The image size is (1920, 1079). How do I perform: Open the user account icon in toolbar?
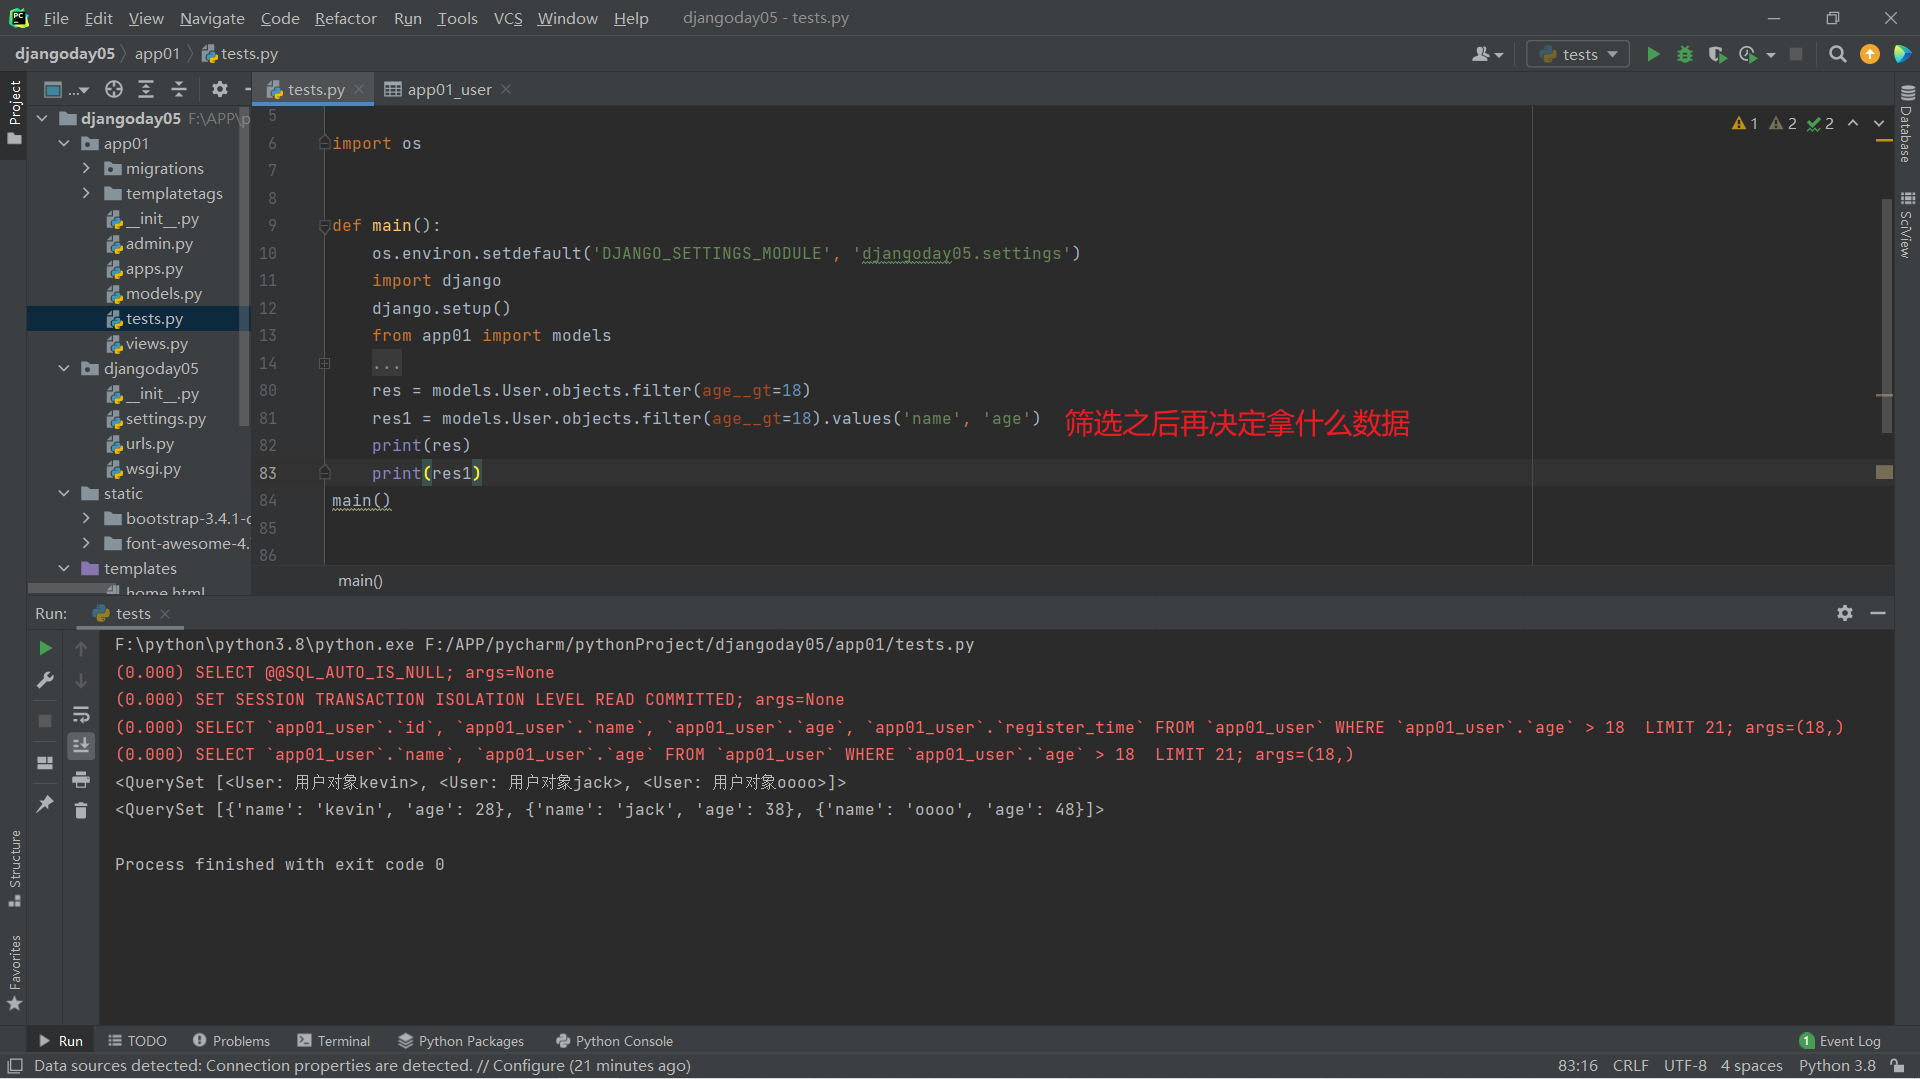1487,54
